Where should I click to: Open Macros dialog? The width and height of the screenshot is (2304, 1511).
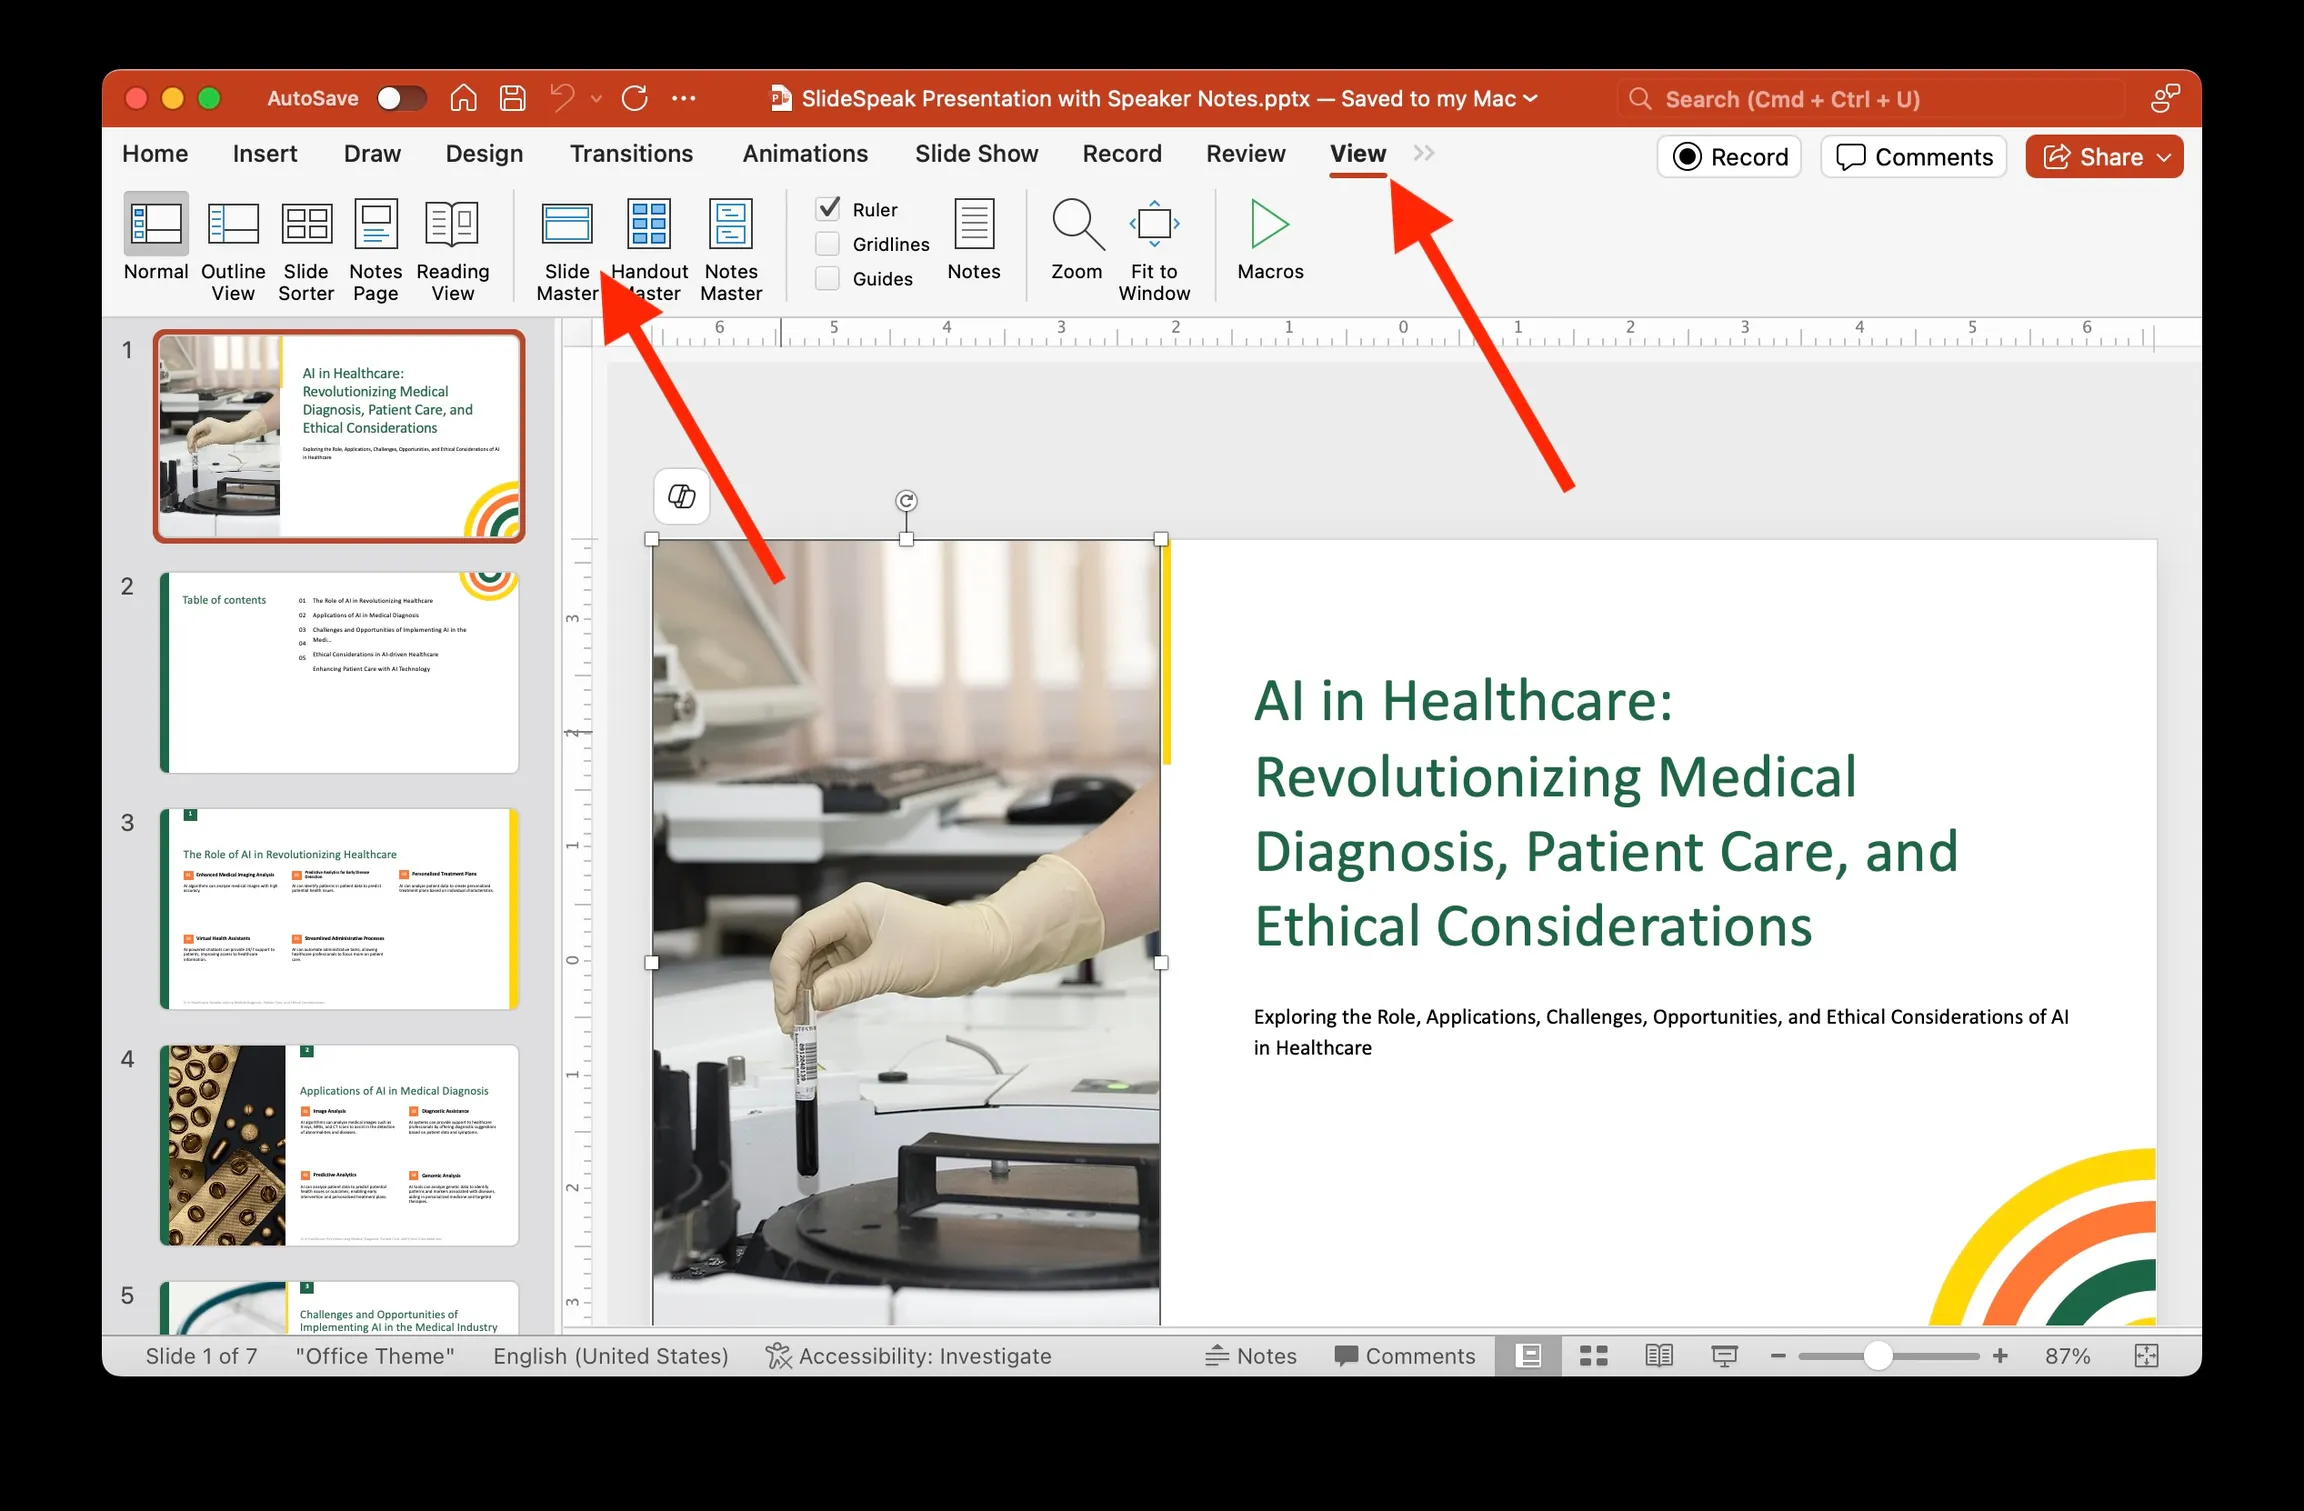1270,240
